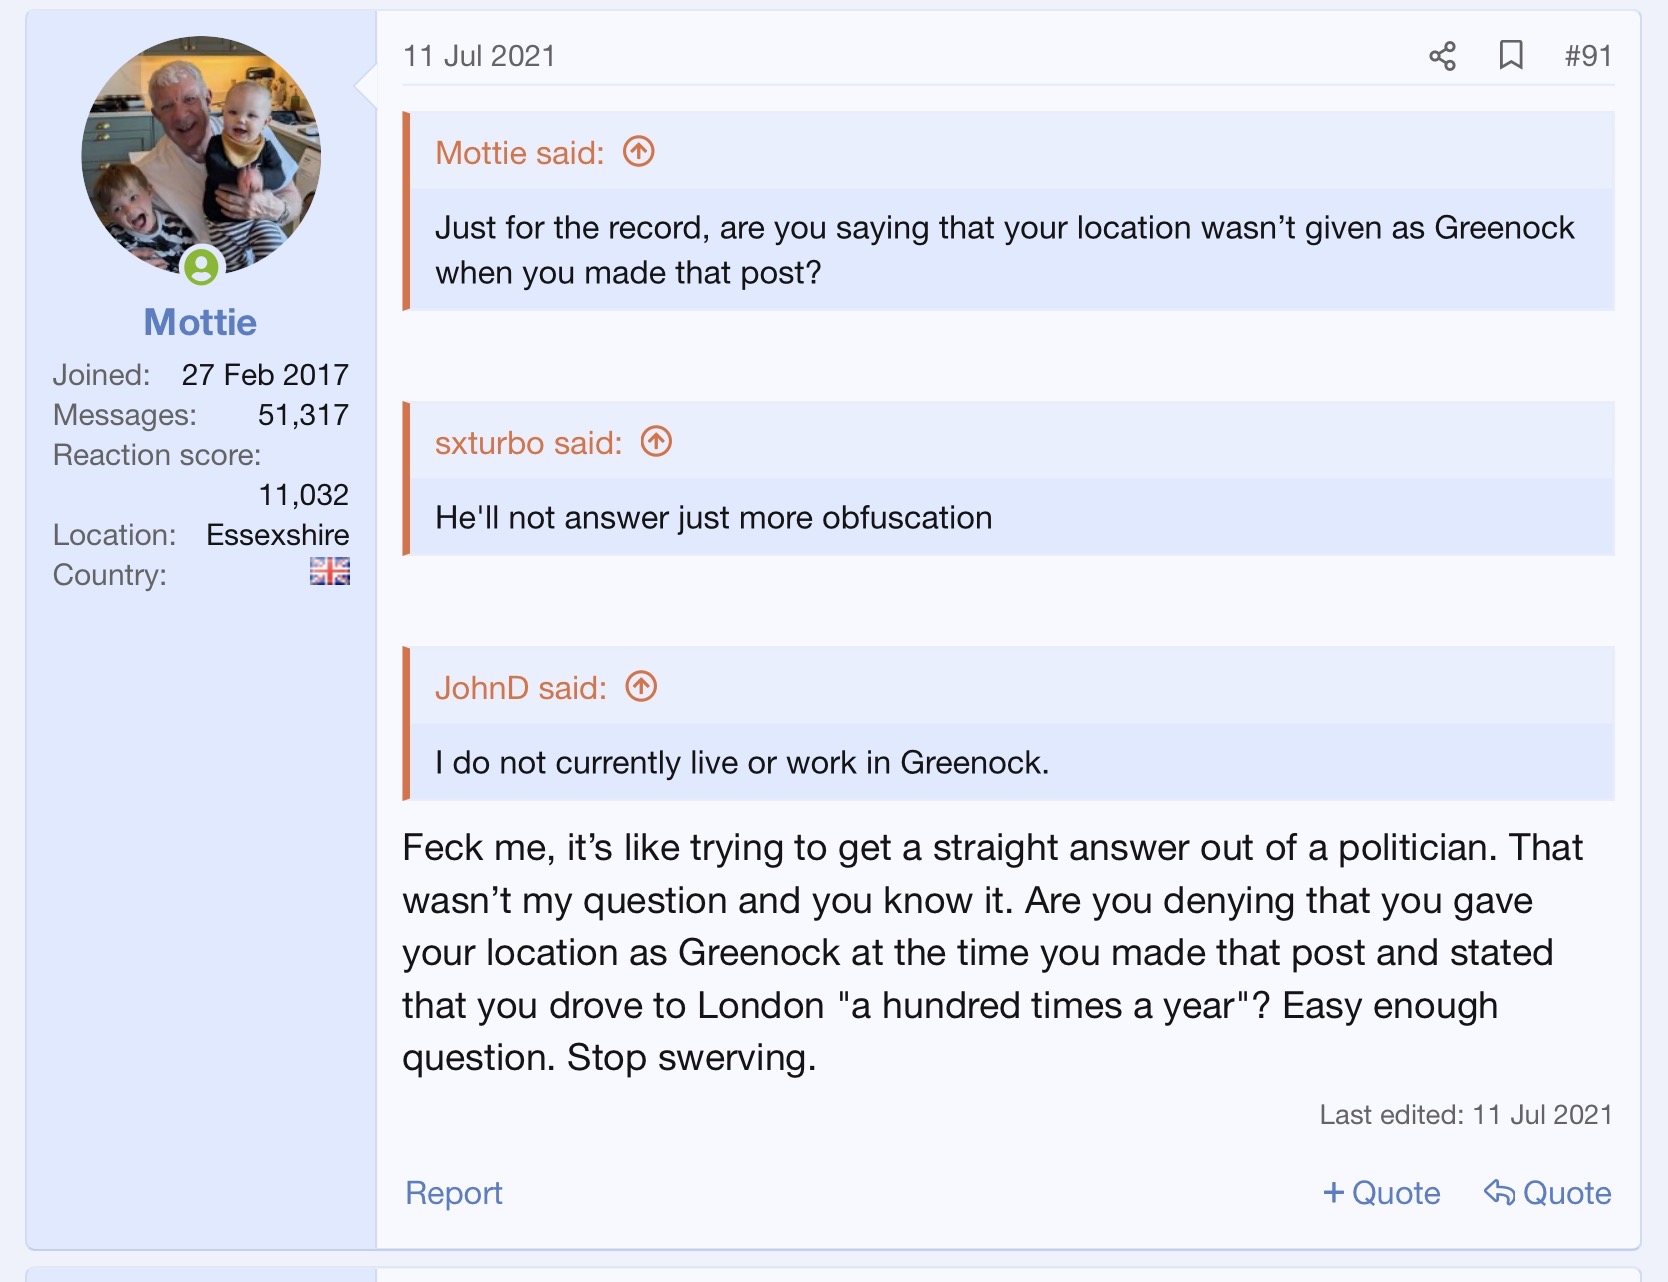Open the Mottie username profile link
This screenshot has height=1282, width=1668.
[200, 322]
